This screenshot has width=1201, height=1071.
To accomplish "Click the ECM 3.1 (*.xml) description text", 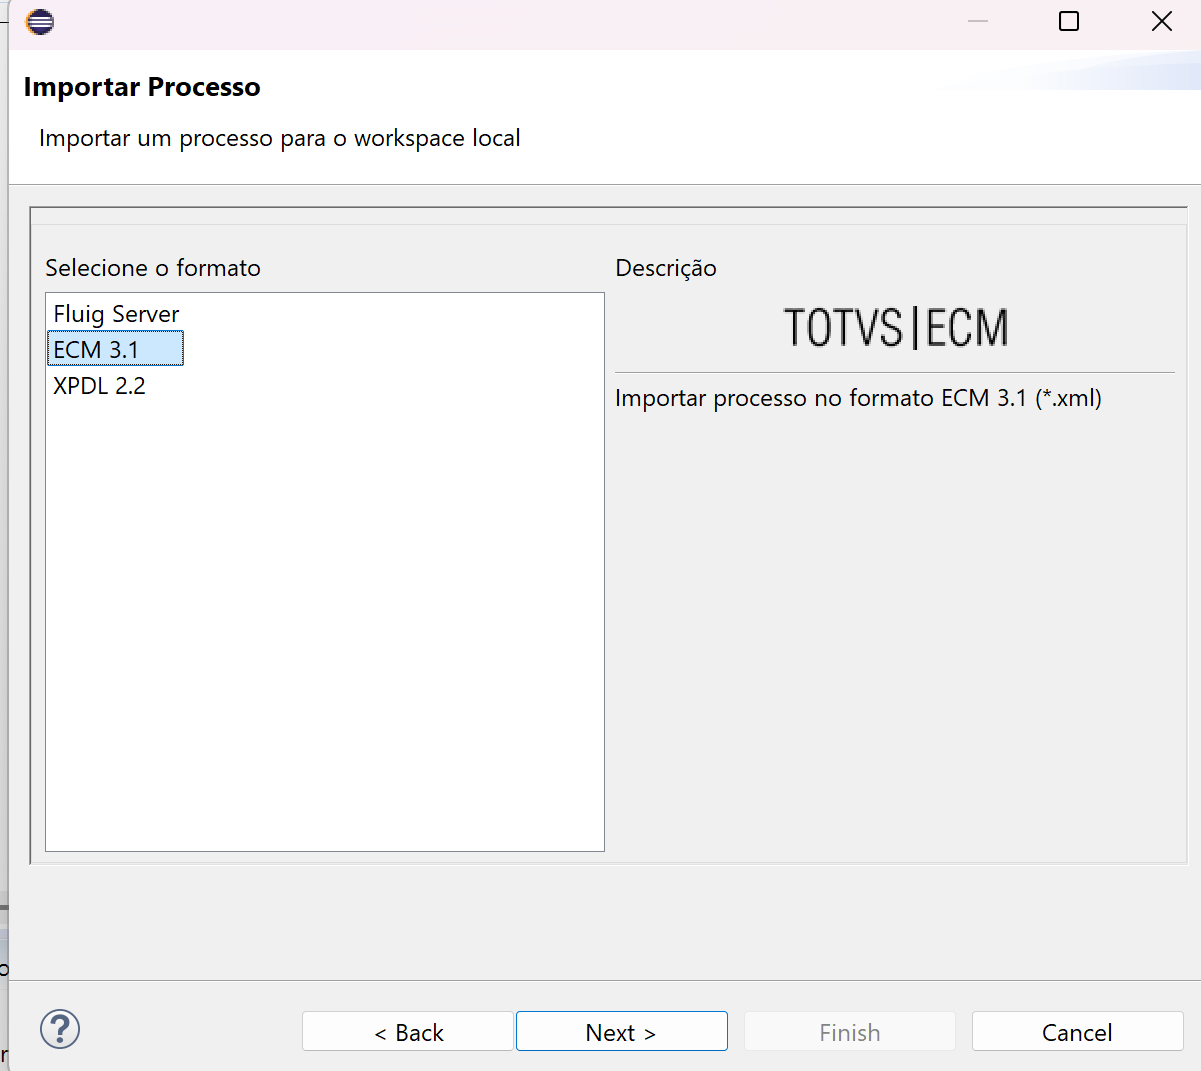I will click(858, 398).
